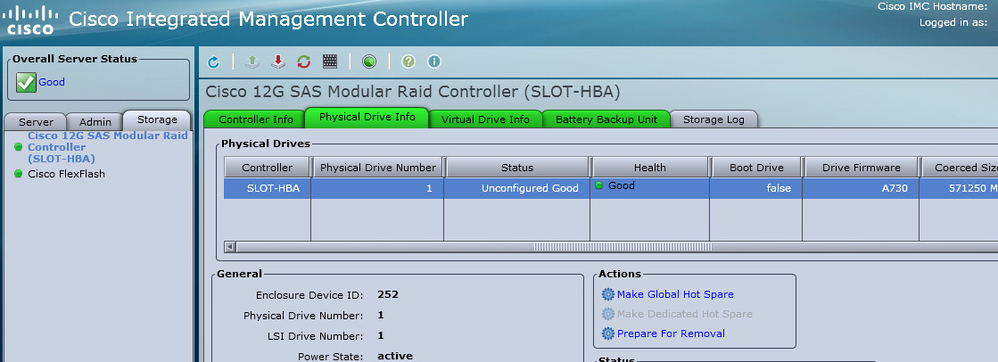This screenshot has height=362, width=998.
Task: Open the Storage Log tab
Action: click(x=713, y=120)
